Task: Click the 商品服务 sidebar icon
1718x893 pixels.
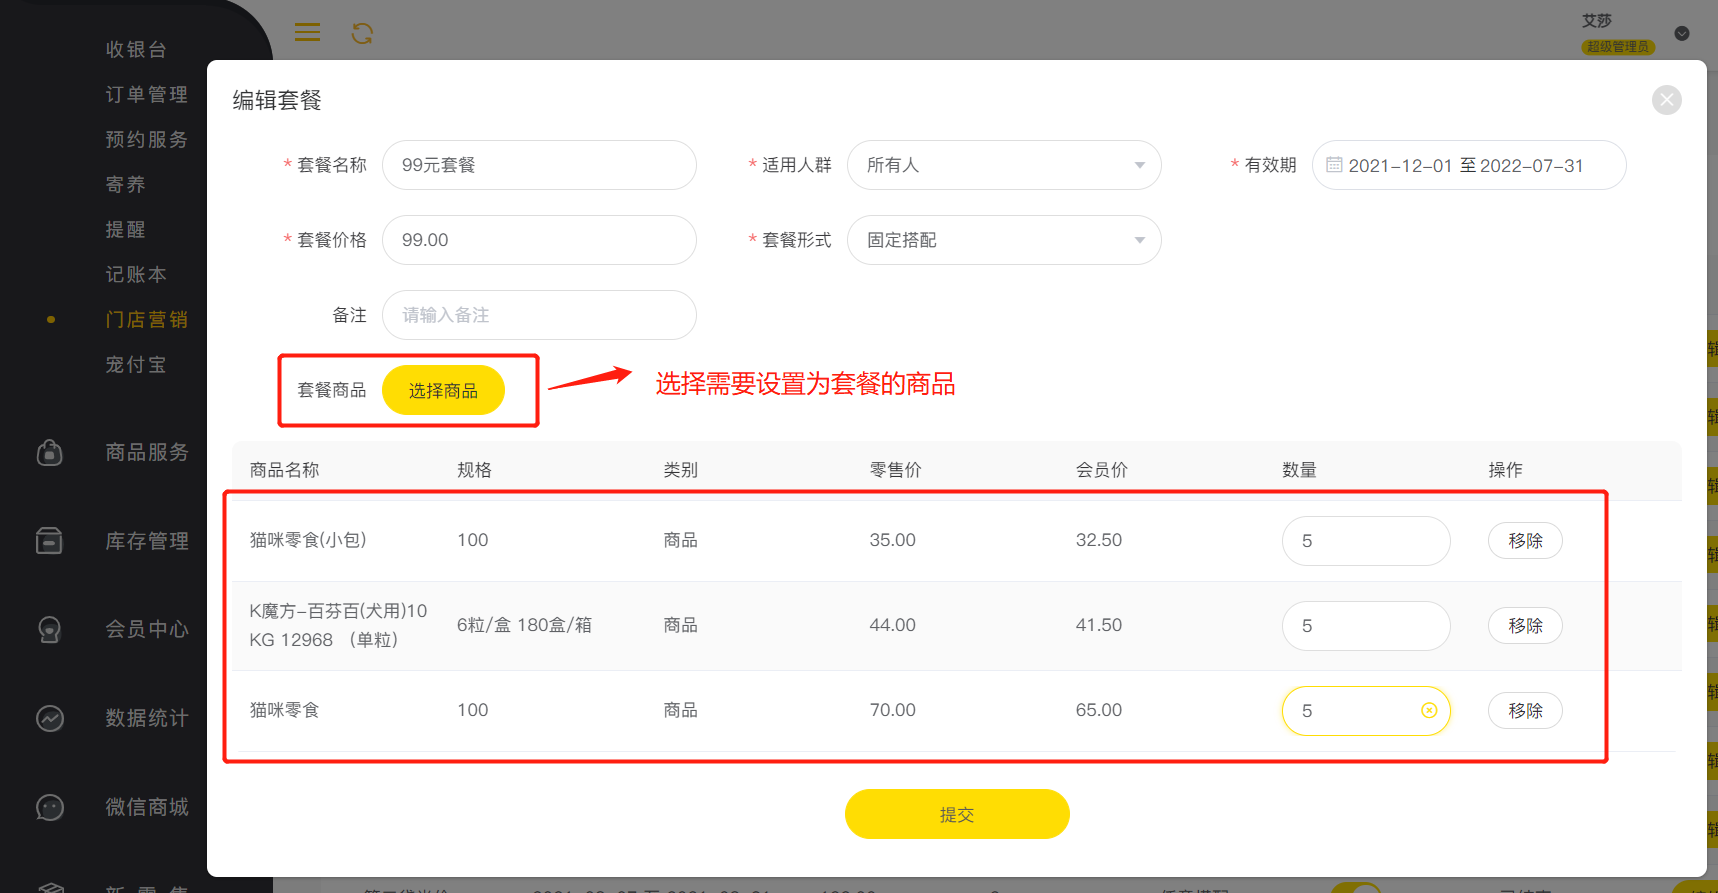Action: coord(50,453)
